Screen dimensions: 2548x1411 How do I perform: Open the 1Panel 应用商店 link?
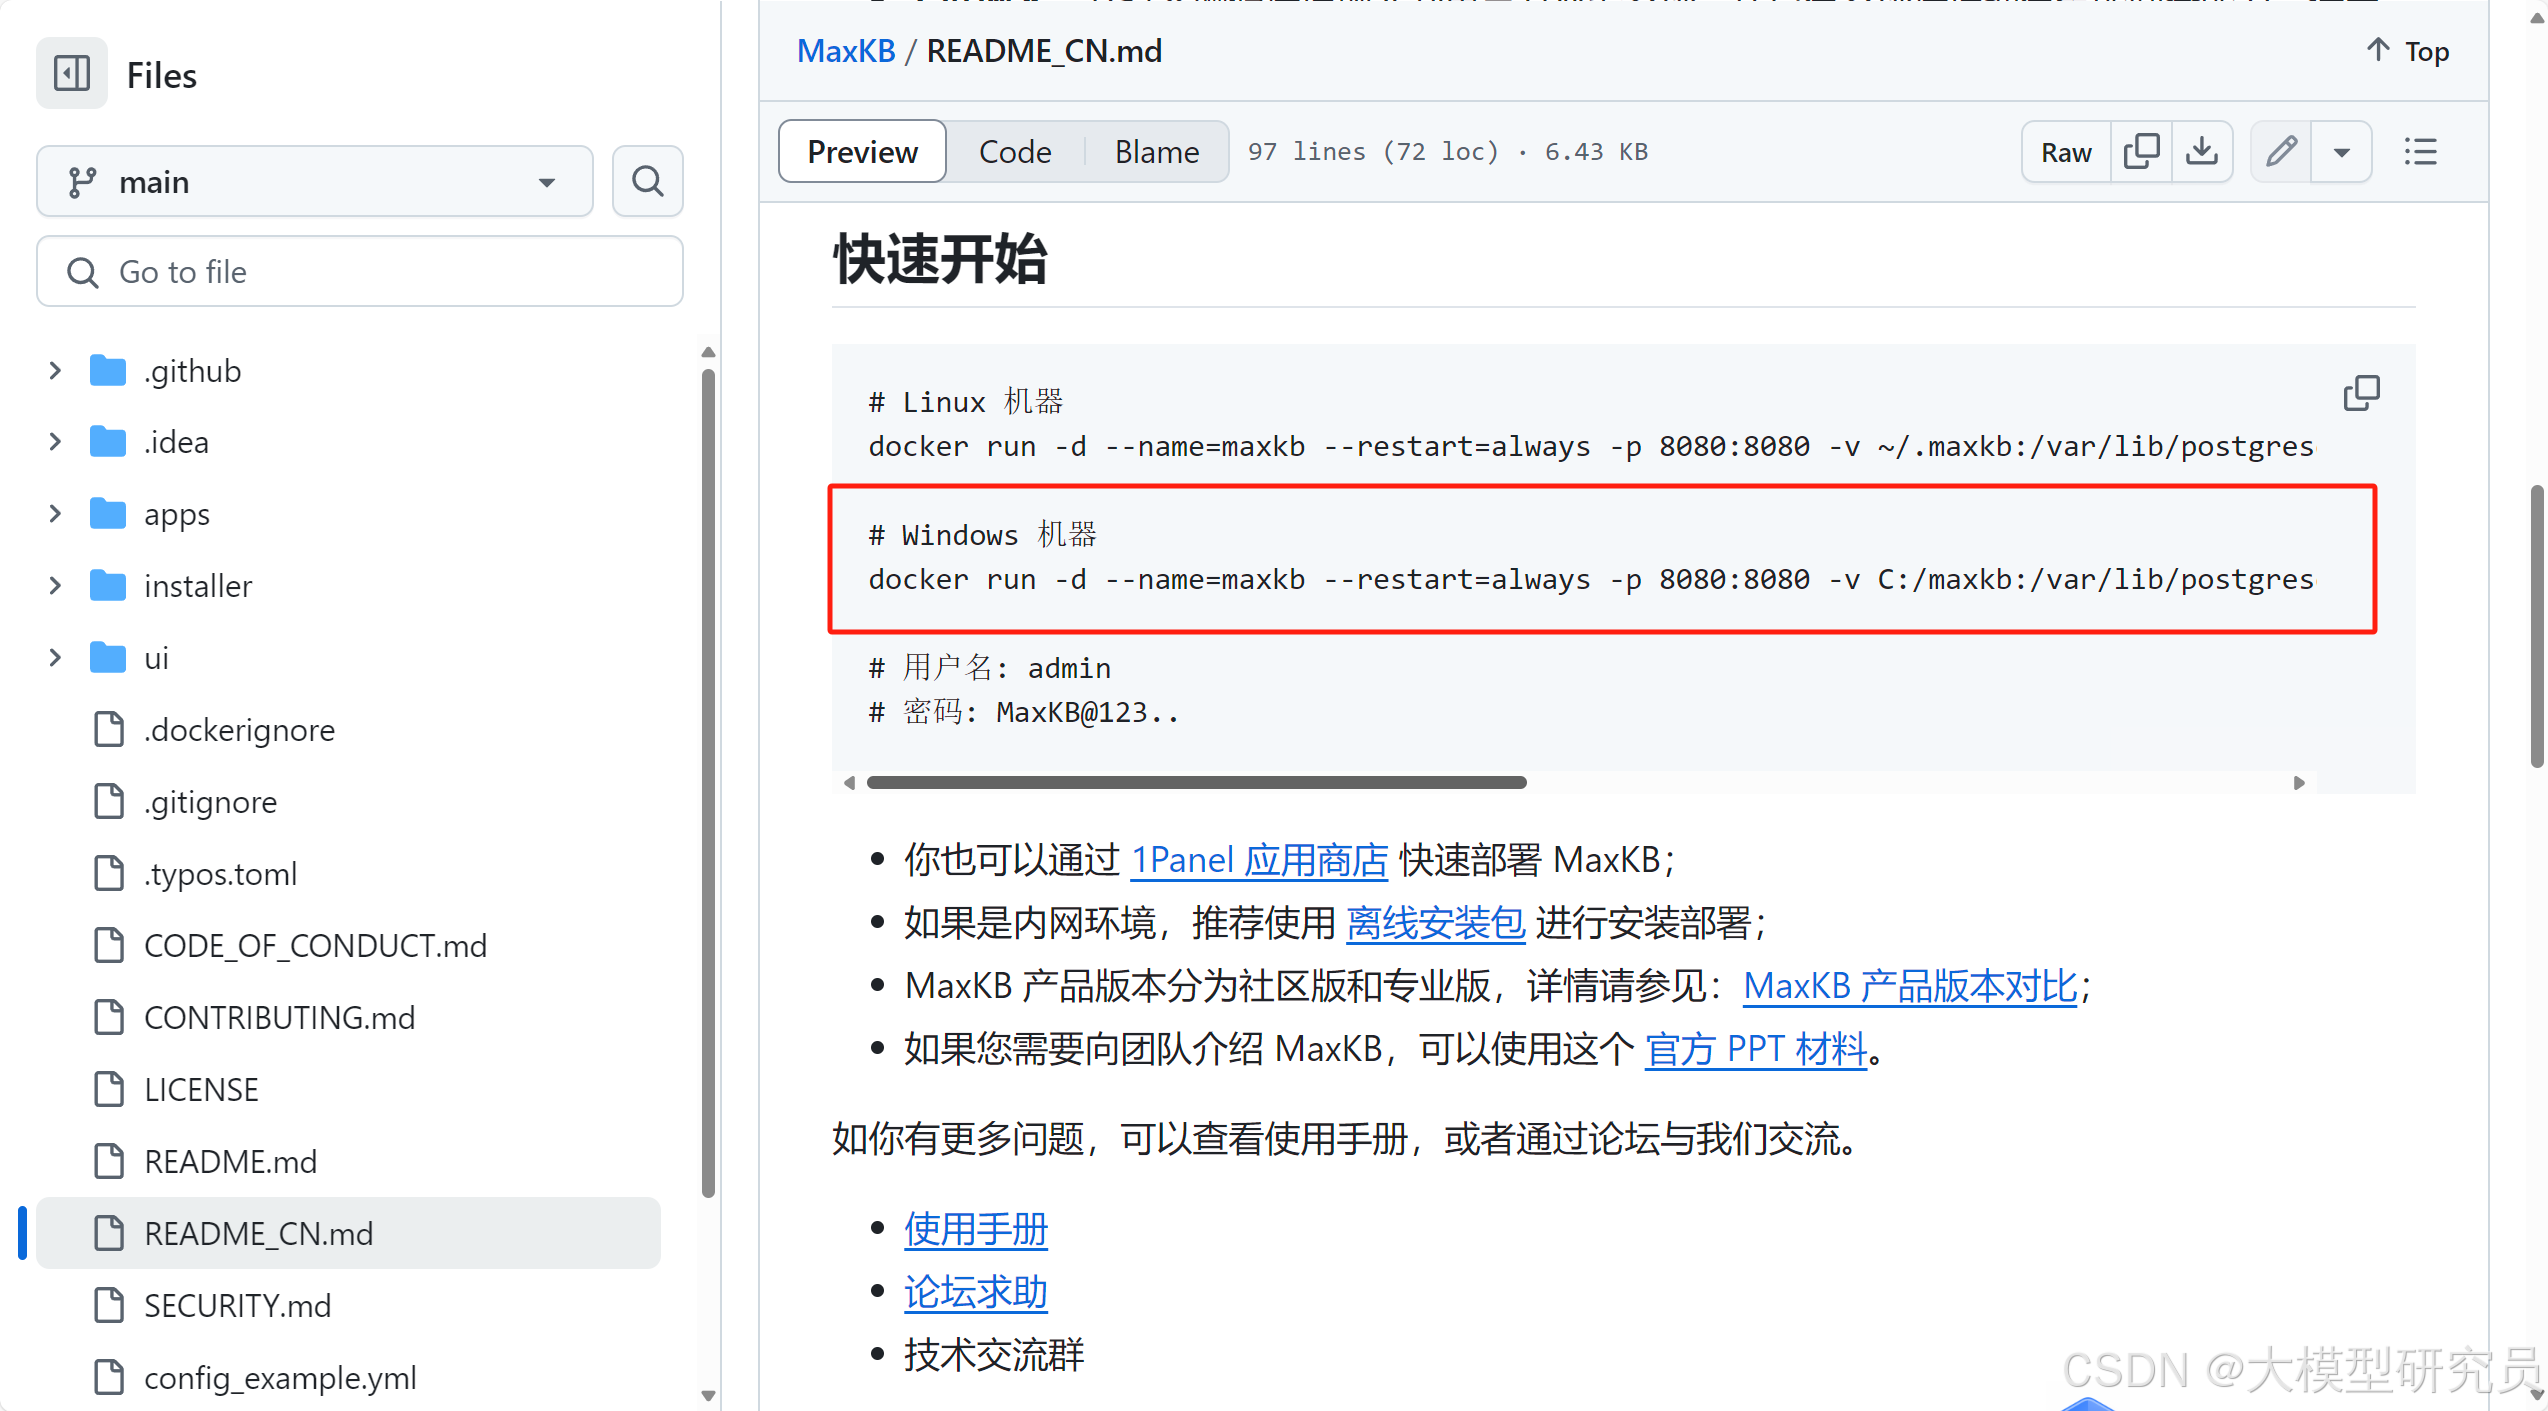click(1259, 860)
